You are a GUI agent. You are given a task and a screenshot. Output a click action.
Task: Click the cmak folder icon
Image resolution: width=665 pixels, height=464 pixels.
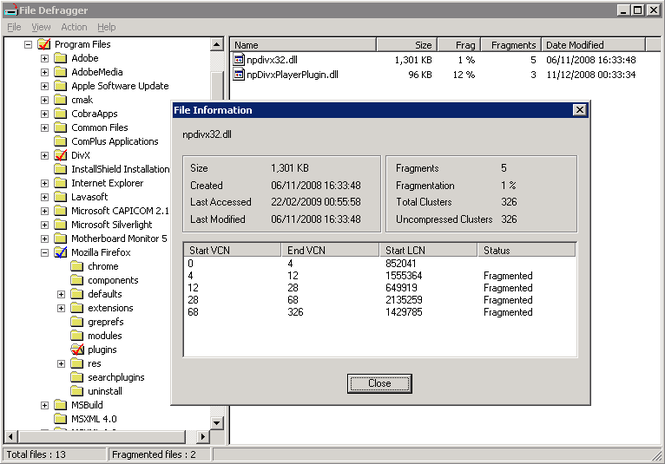[61, 100]
